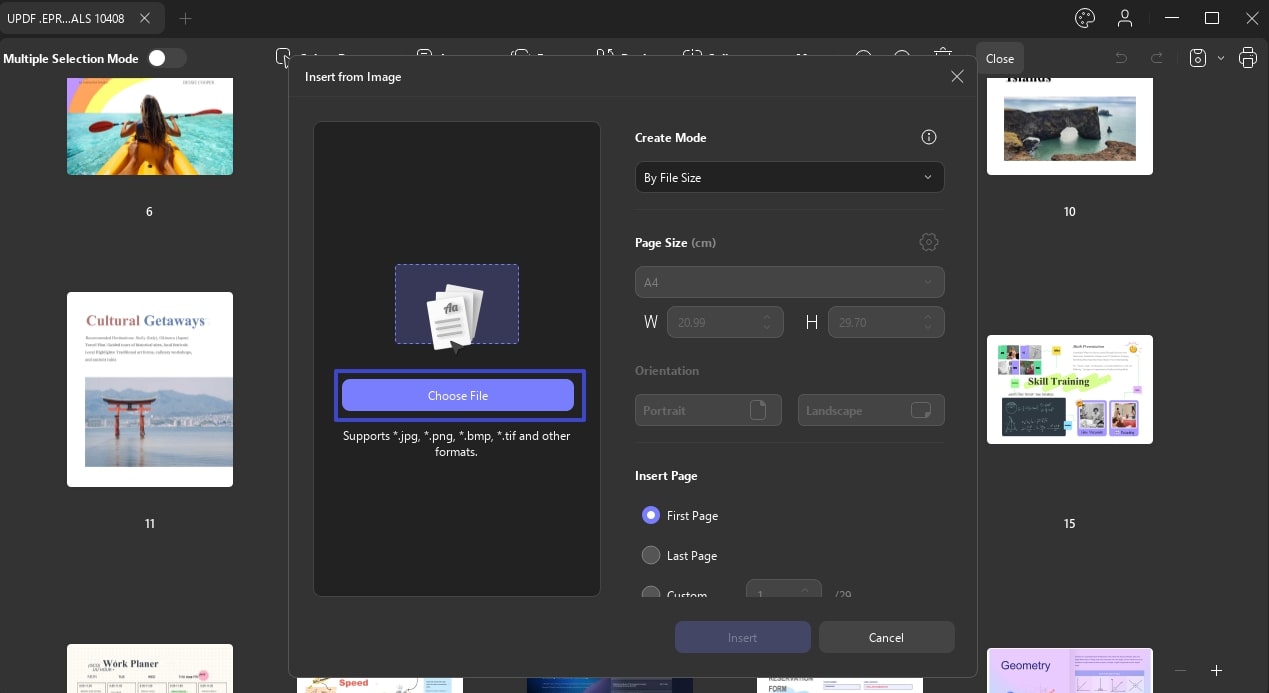Expand the save options arrow
This screenshot has height=693, width=1269.
coord(1221,58)
